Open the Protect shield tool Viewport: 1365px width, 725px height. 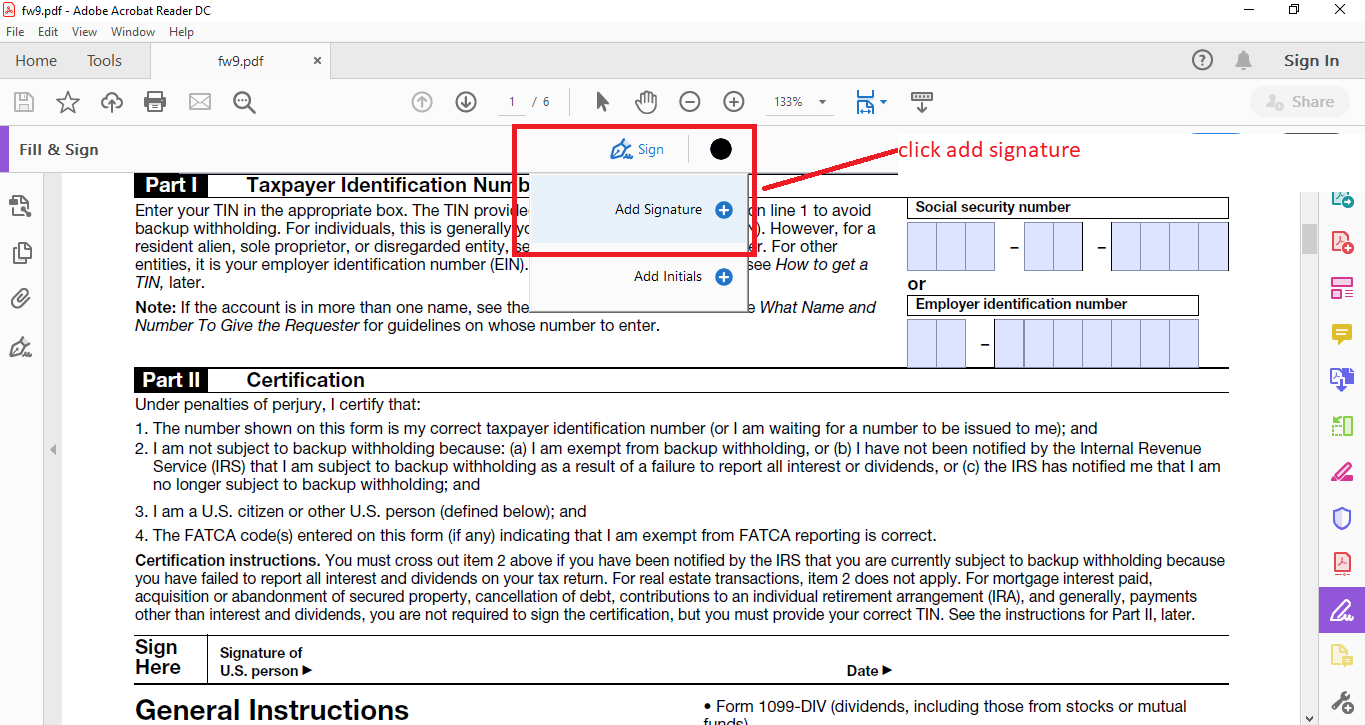point(1342,518)
